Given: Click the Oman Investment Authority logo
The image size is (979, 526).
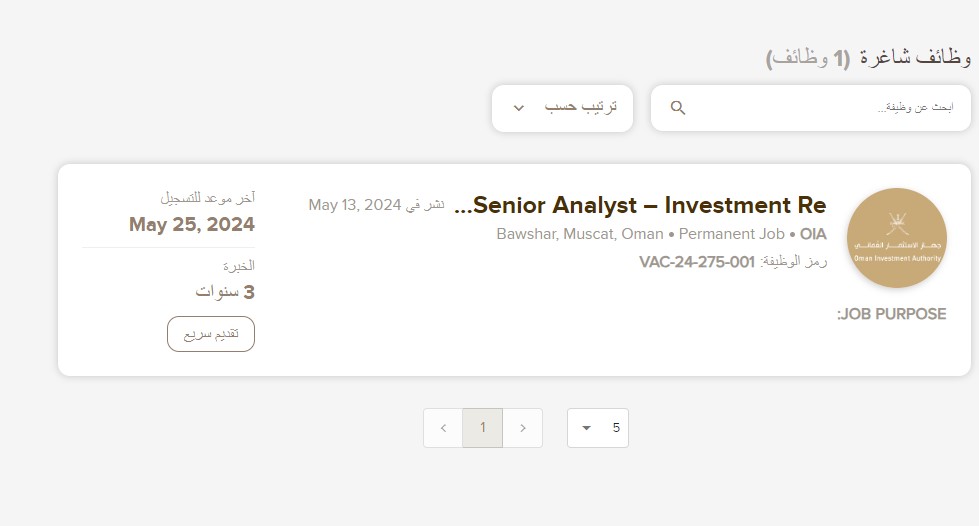Looking at the screenshot, I should pyautogui.click(x=896, y=238).
